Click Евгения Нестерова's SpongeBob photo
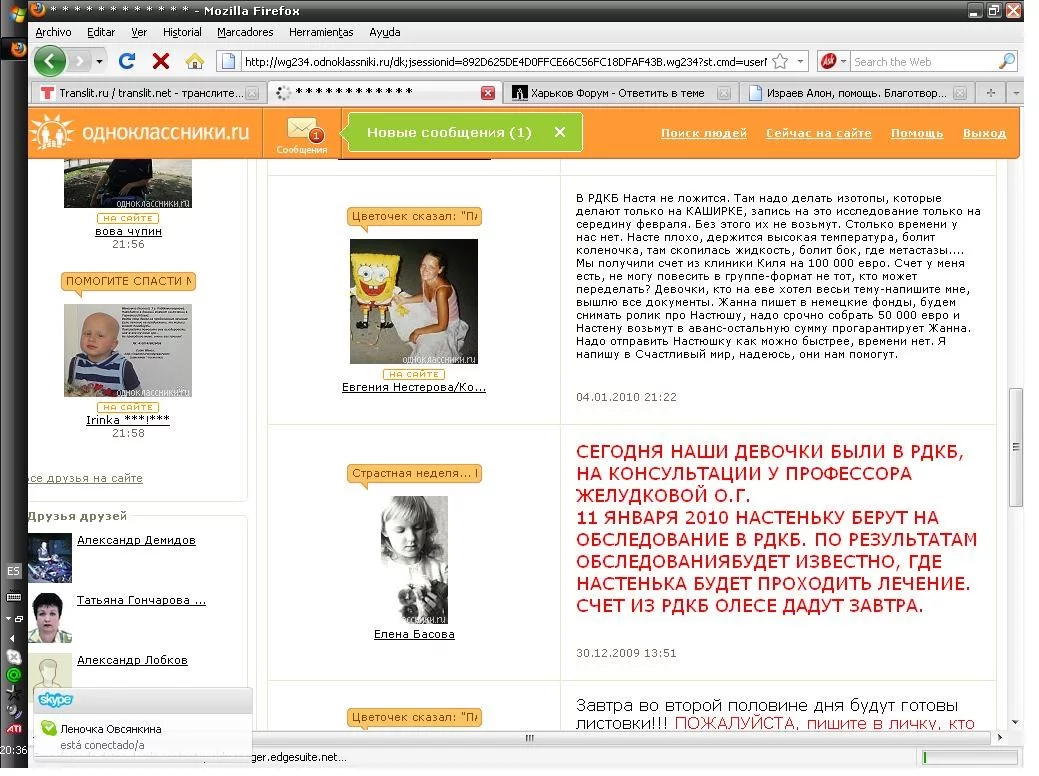This screenshot has width=1039, height=776. coord(414,302)
